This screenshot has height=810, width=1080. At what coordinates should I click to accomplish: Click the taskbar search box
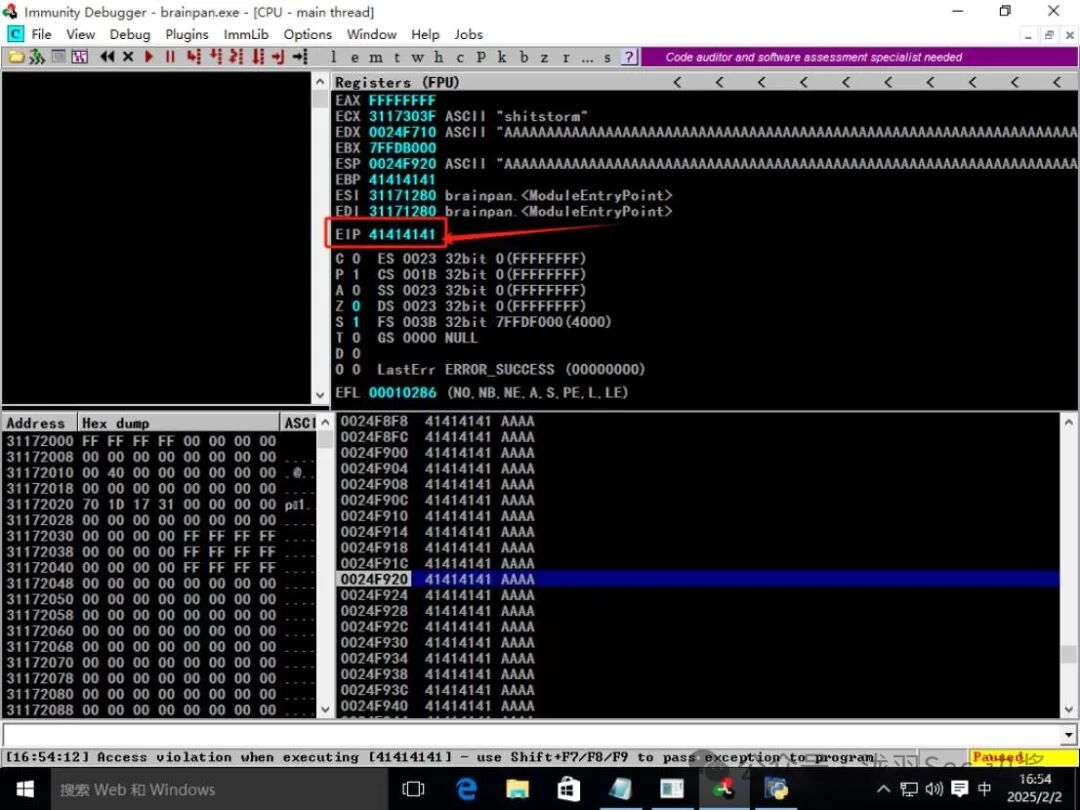[x=219, y=789]
